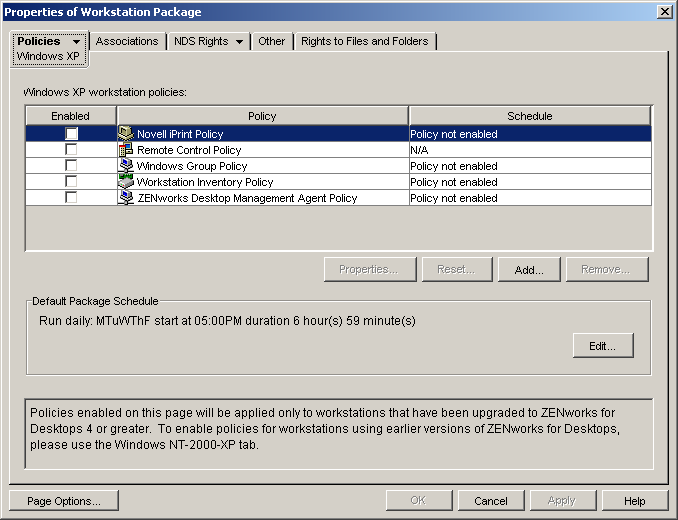Click the Reset... button
This screenshot has width=678, height=520.
(x=457, y=269)
